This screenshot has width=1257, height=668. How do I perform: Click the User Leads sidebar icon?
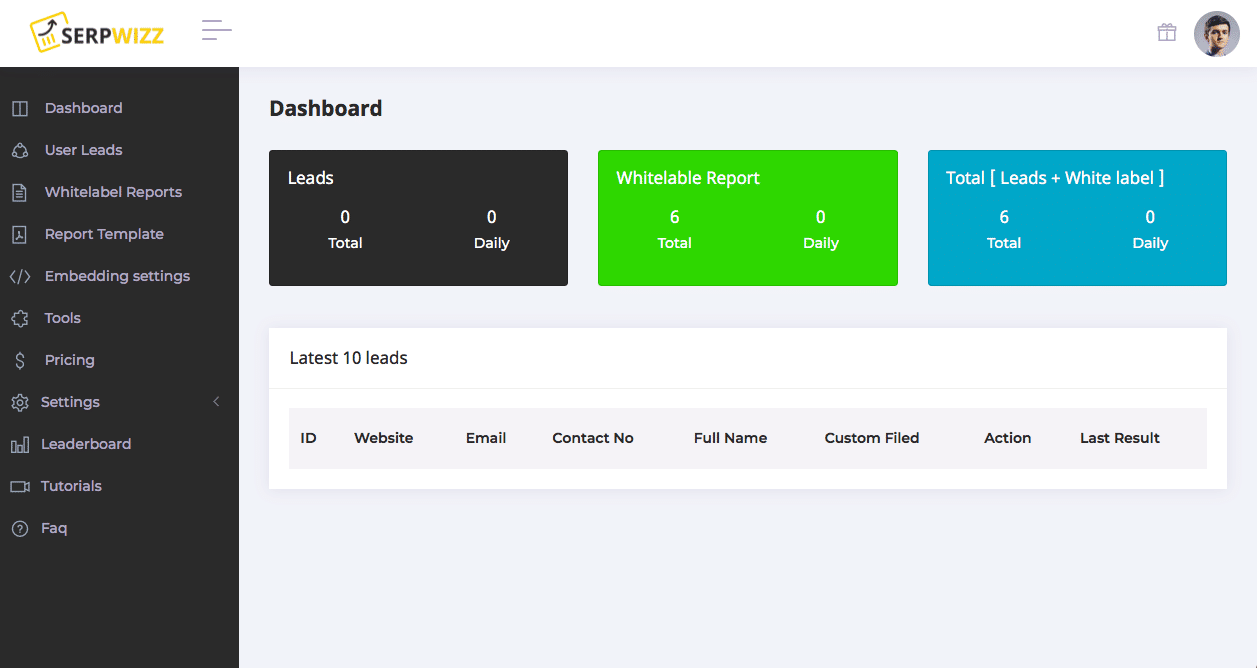coord(20,150)
